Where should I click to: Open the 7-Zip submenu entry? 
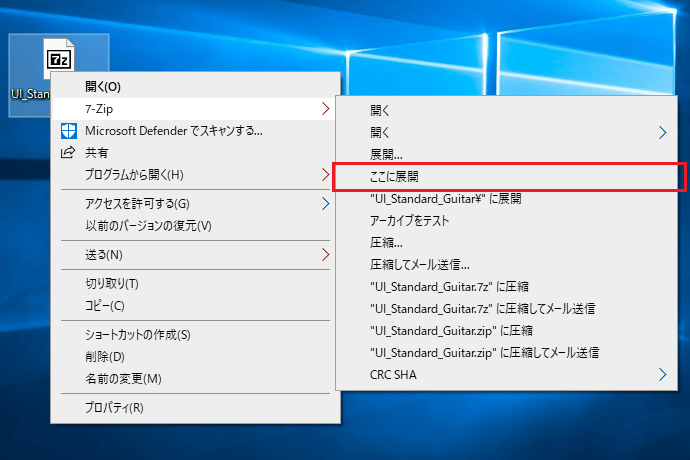196,109
